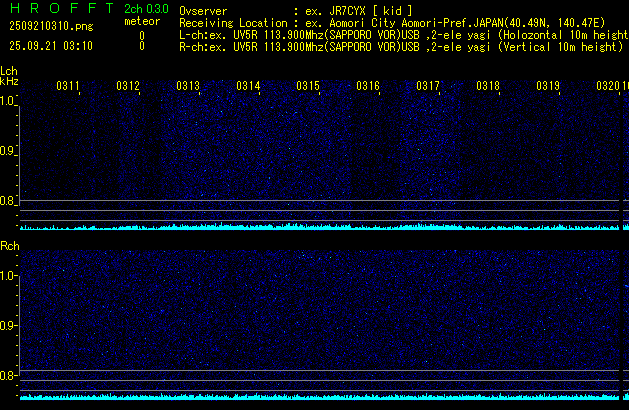Click the R-ch UV5R description line
The width and height of the screenshot is (629, 410).
coord(400,46)
